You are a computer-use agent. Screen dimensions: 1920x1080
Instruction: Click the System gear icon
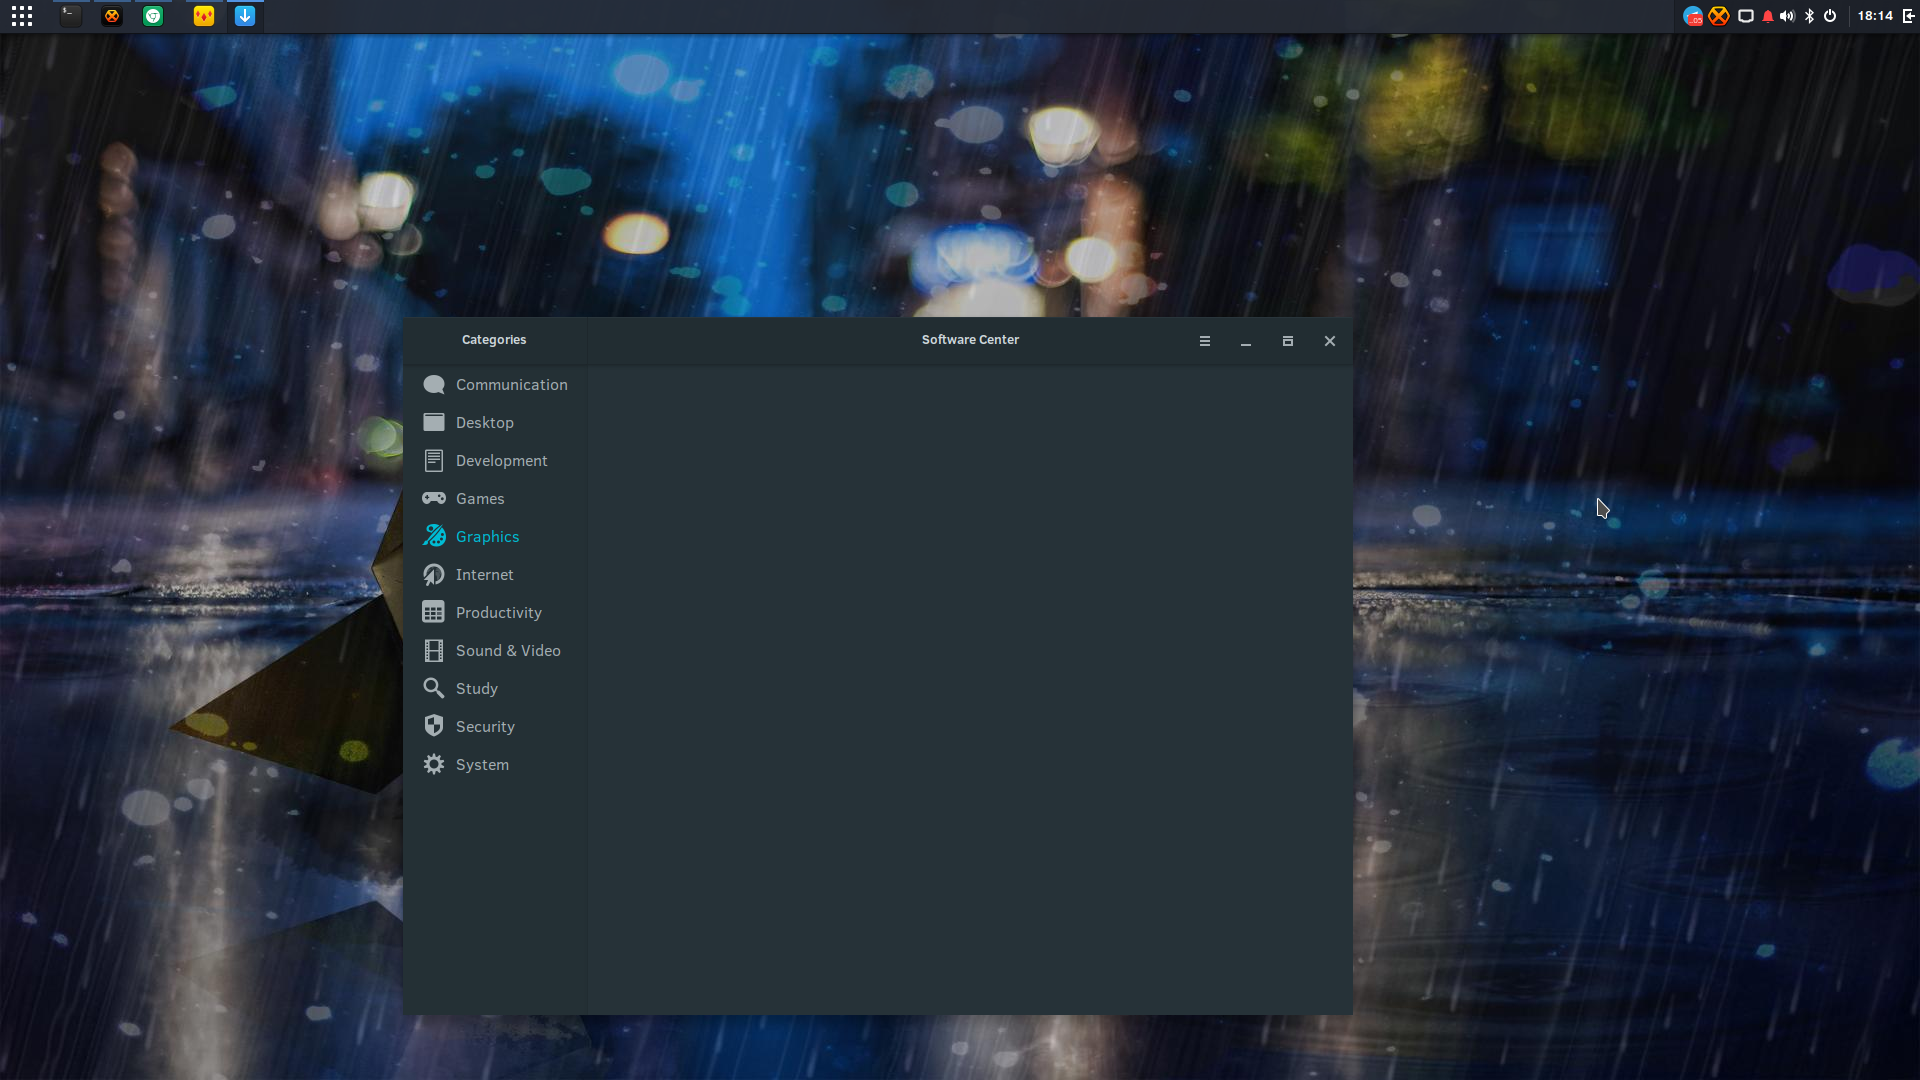433,765
